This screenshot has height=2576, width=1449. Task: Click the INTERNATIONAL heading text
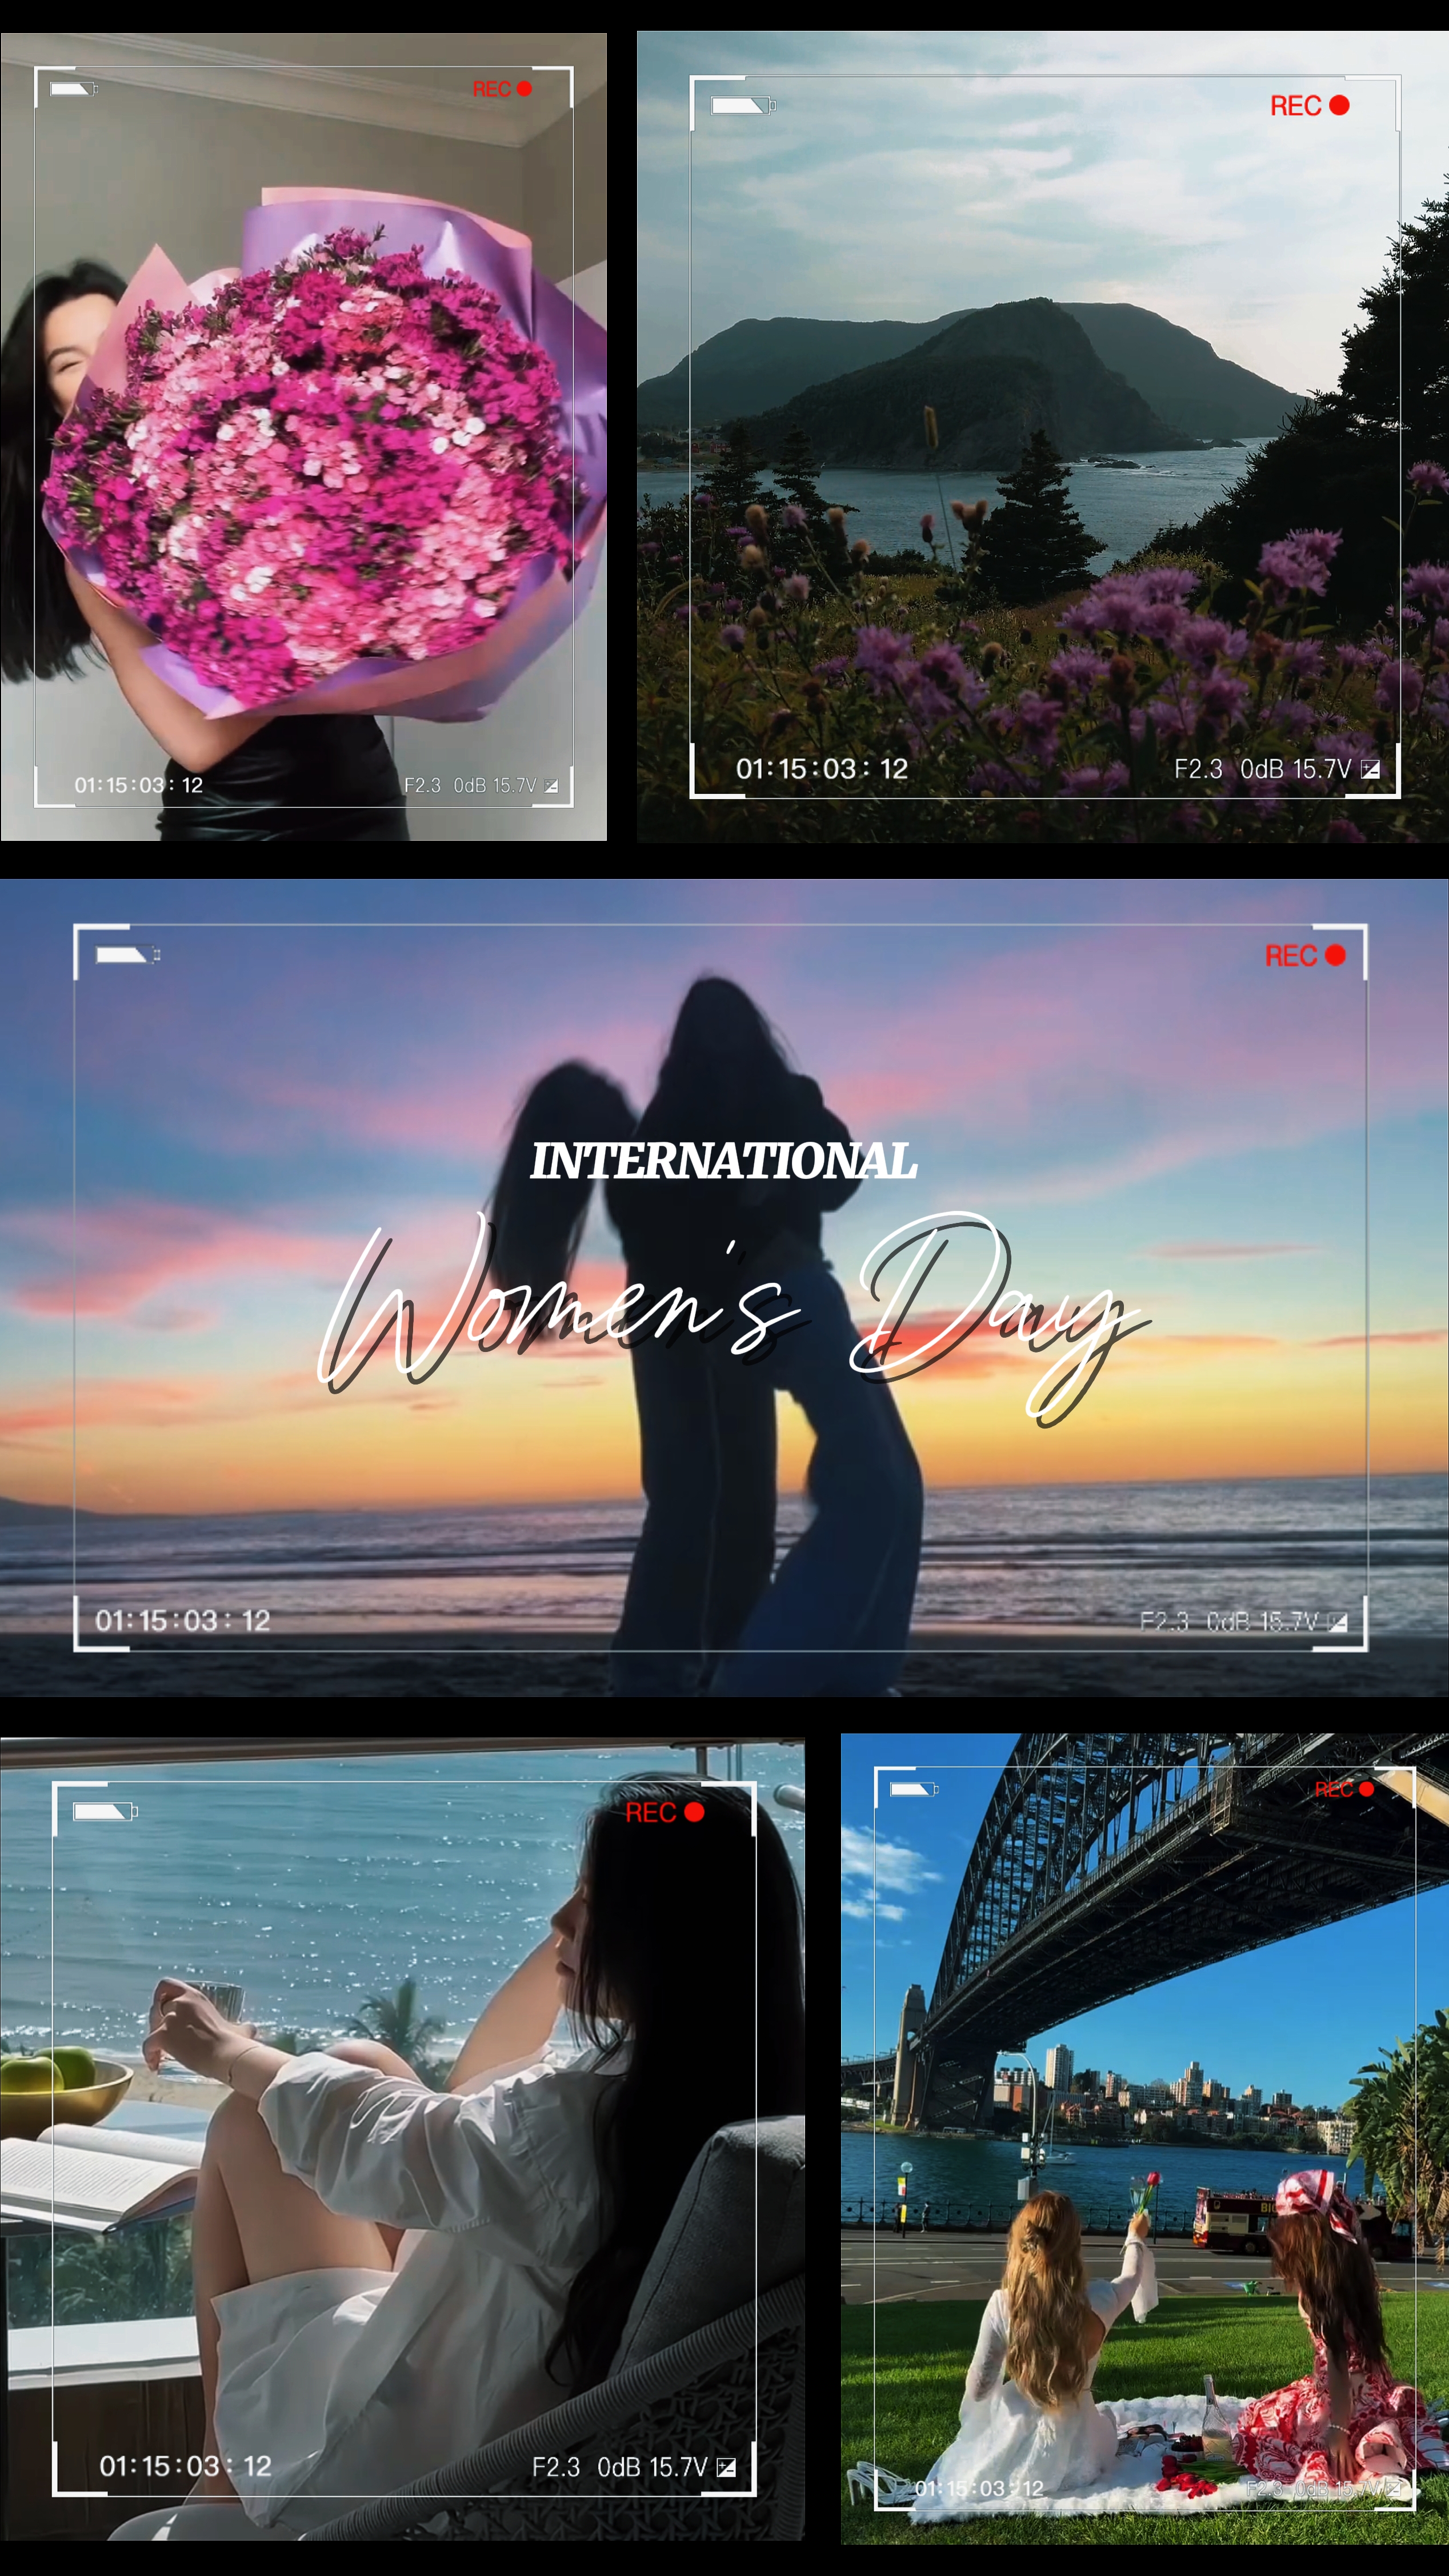[x=723, y=1161]
